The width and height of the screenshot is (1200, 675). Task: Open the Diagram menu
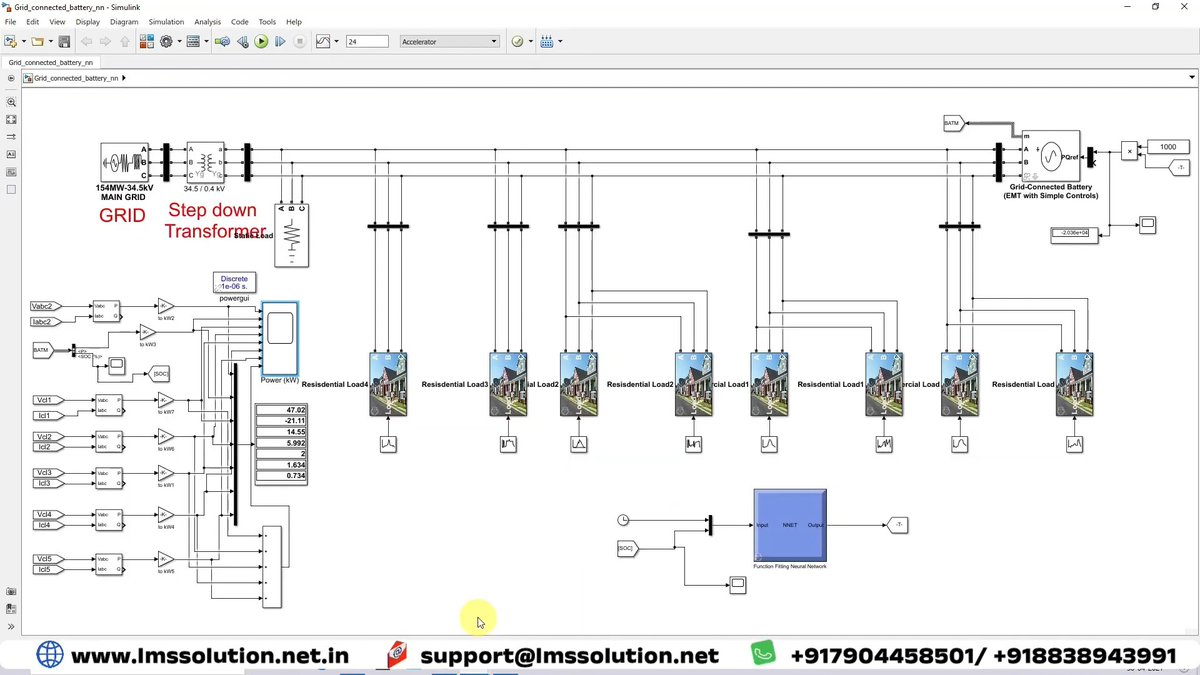124,21
